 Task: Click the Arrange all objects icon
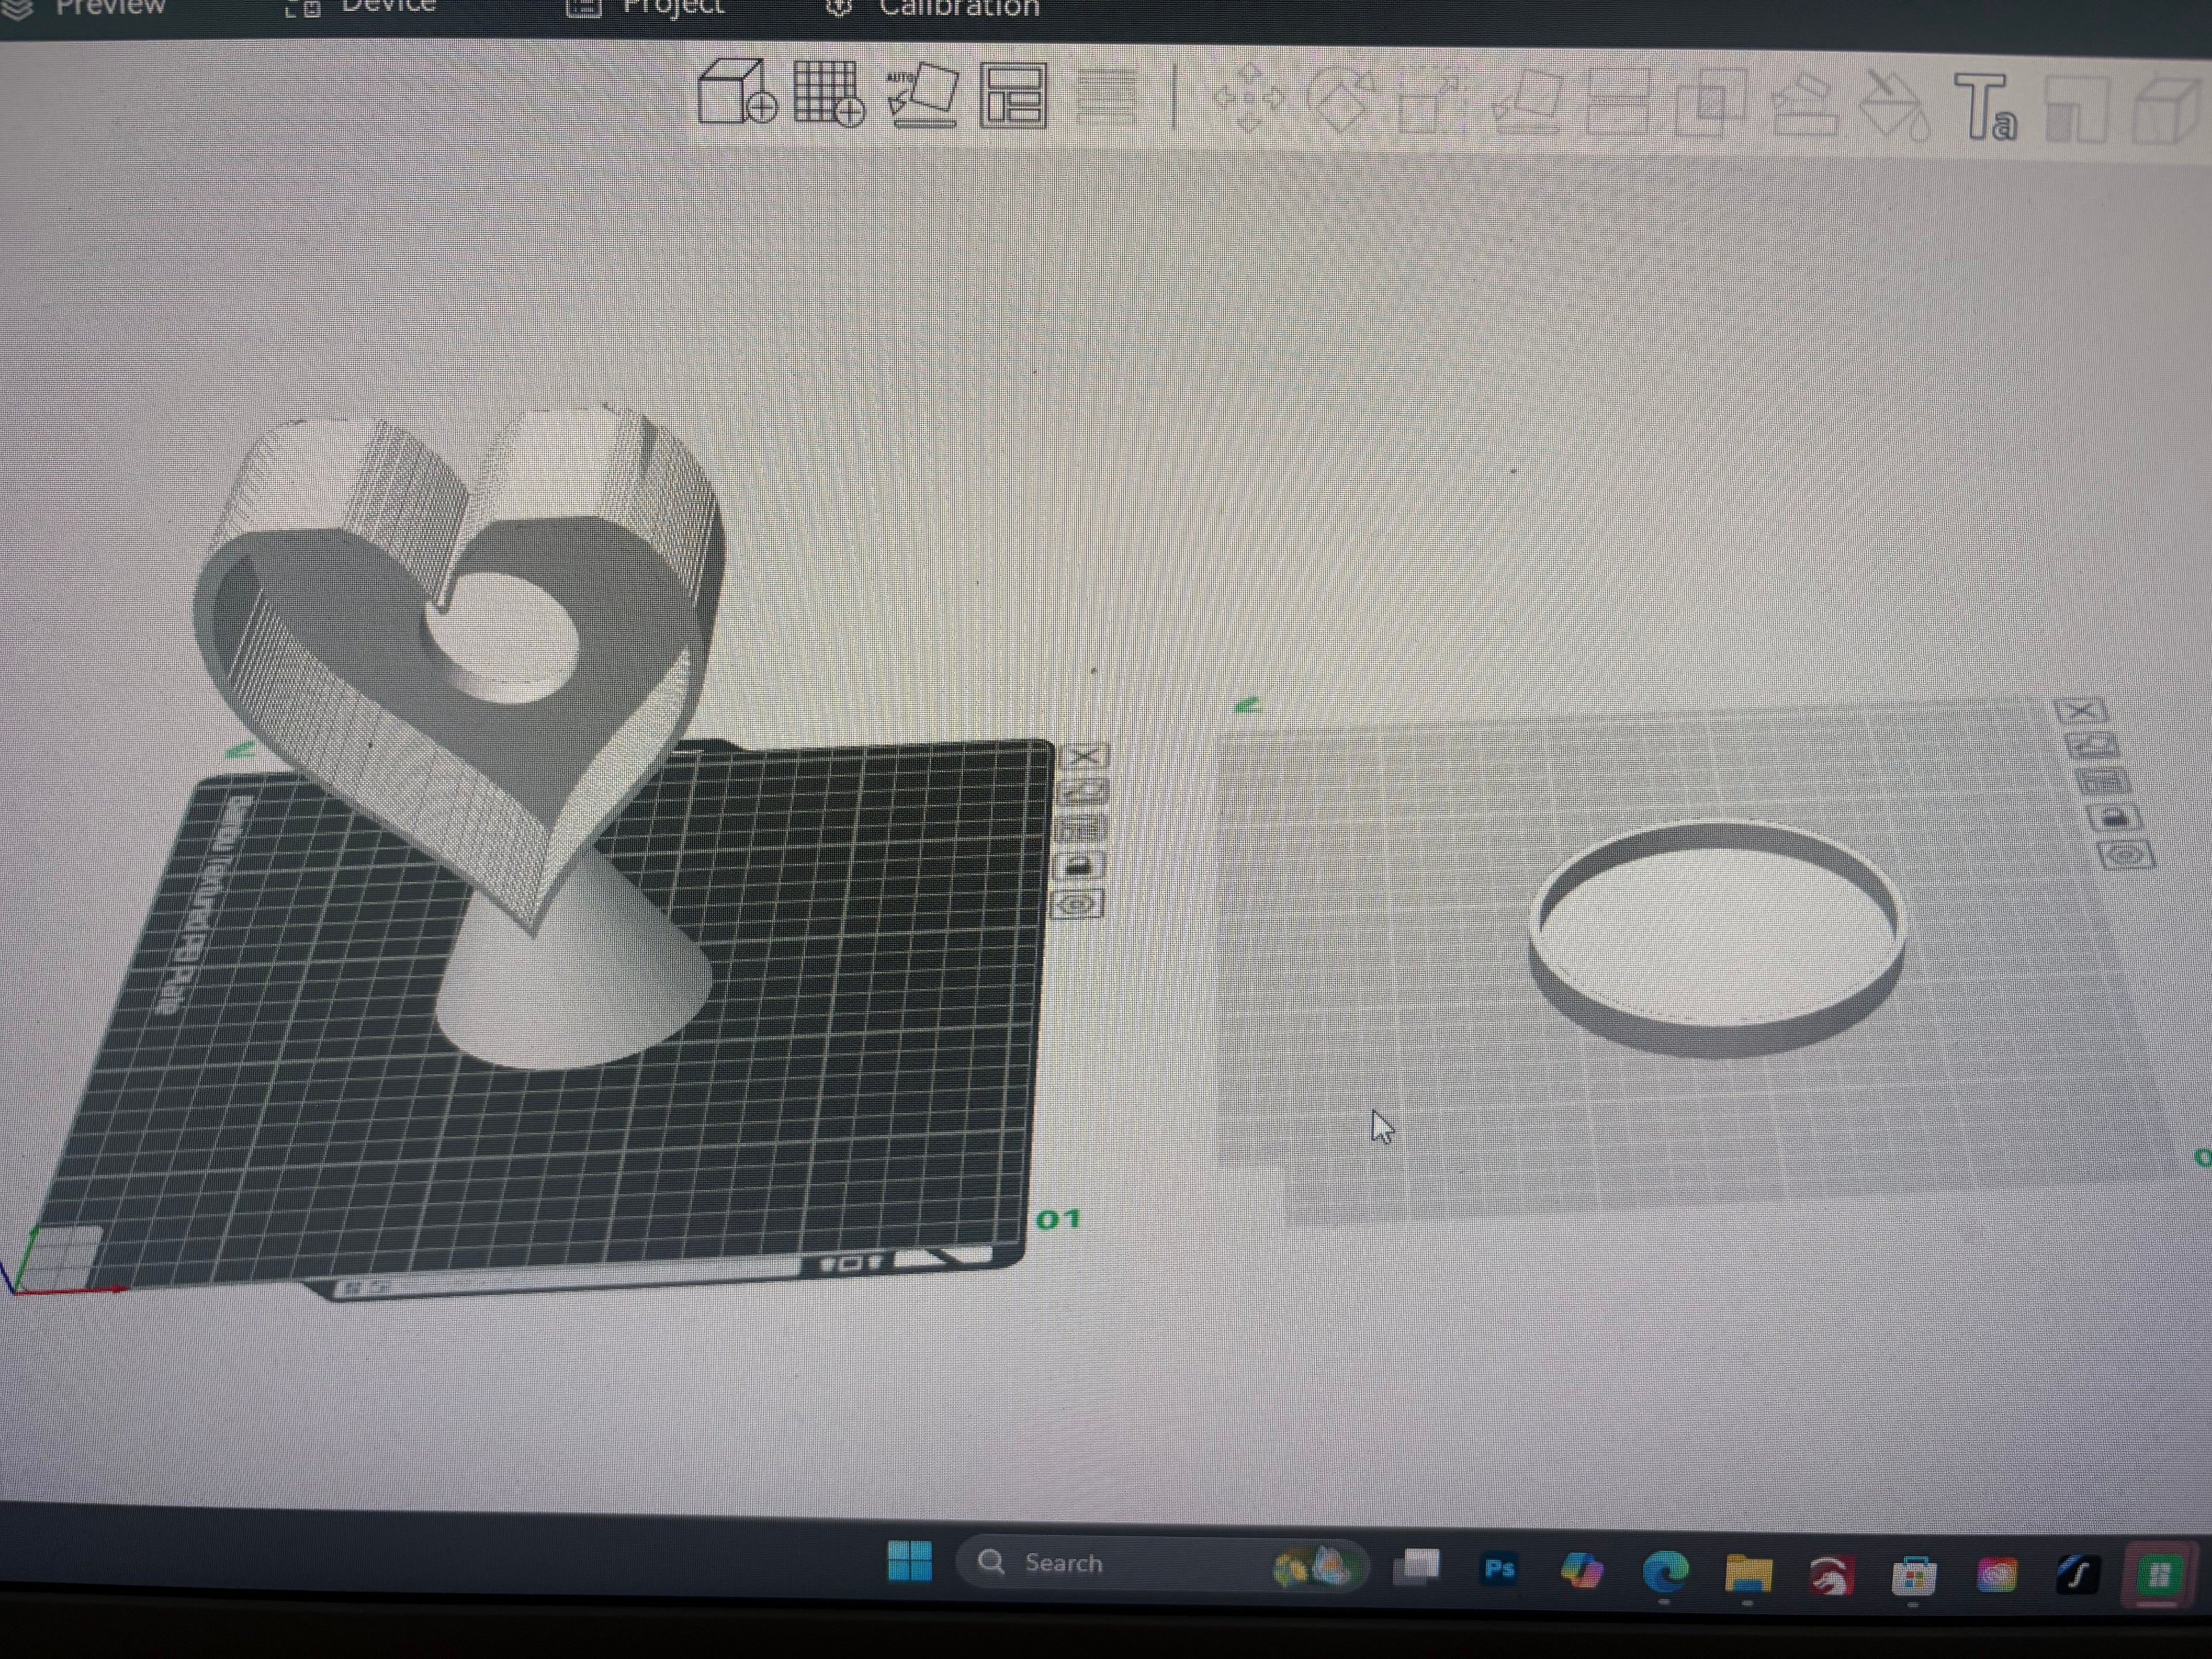point(1013,96)
